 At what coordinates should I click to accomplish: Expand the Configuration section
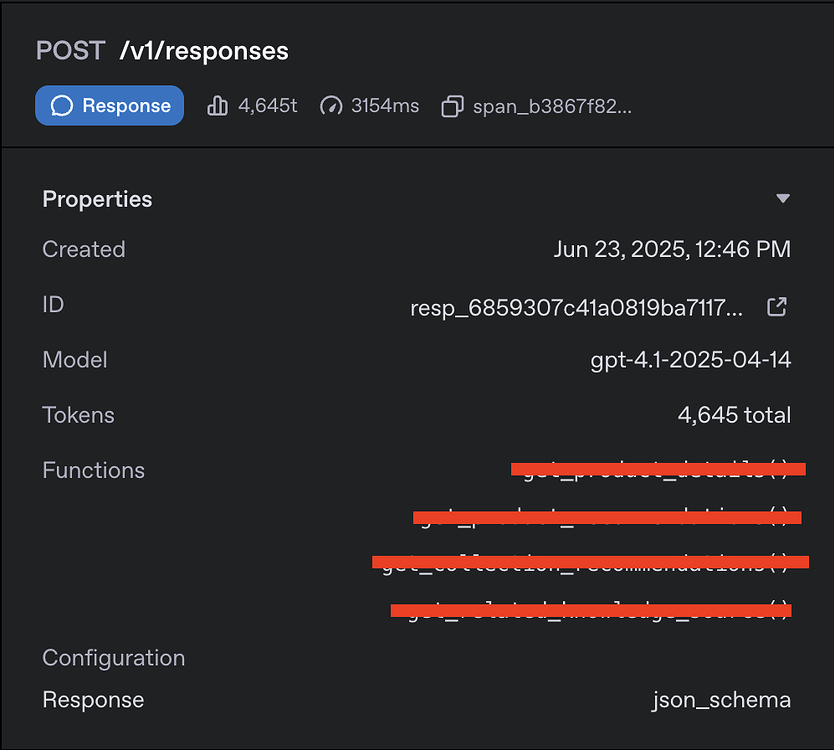(113, 658)
